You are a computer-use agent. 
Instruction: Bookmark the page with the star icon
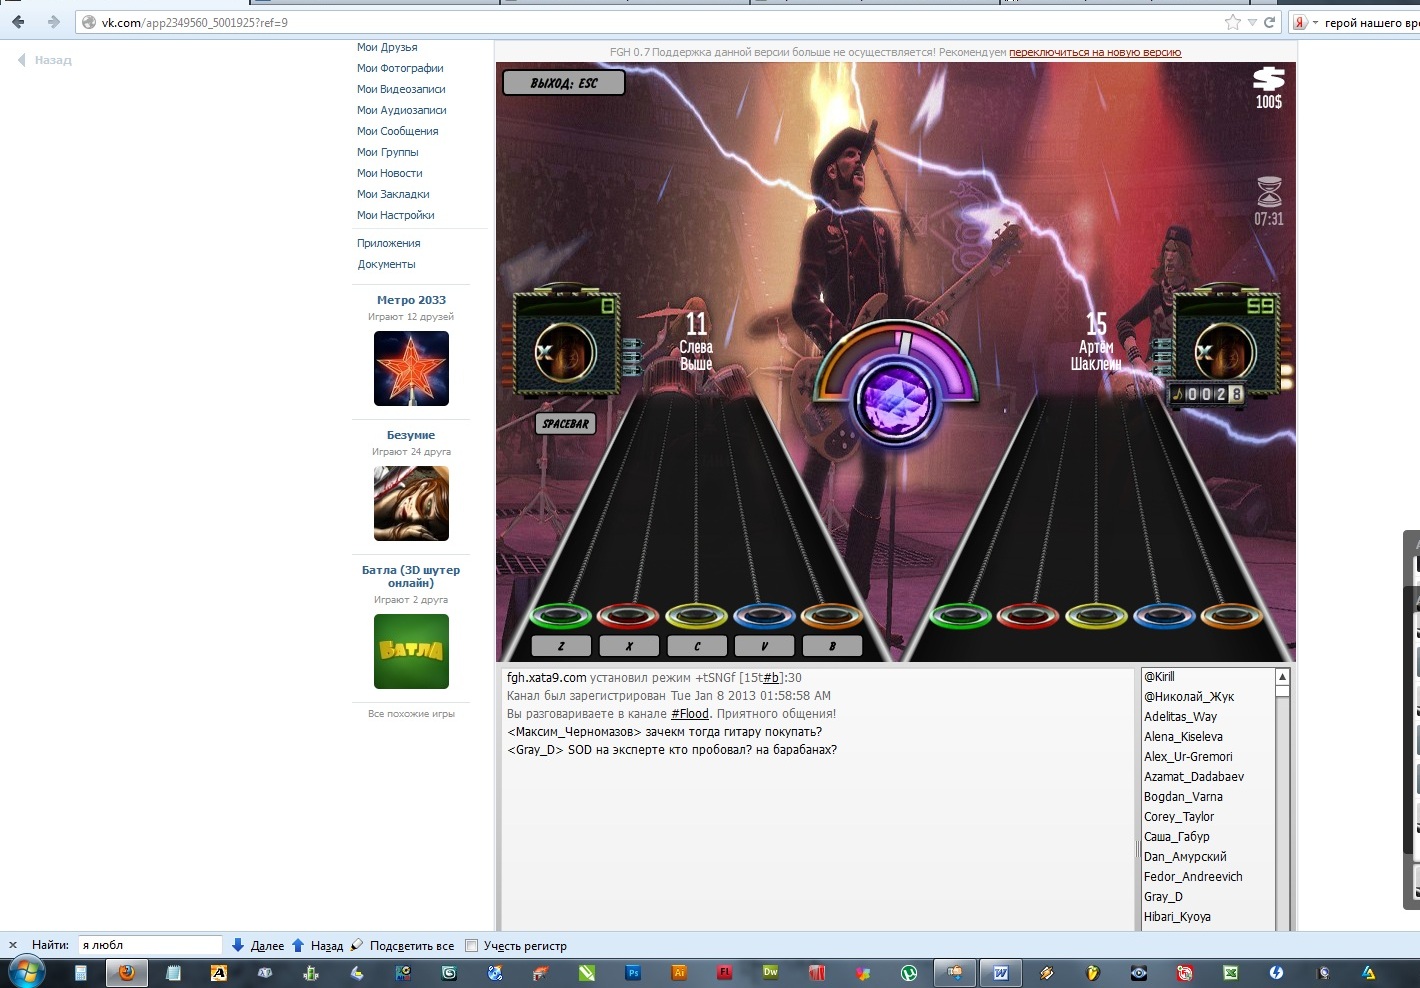(1233, 22)
